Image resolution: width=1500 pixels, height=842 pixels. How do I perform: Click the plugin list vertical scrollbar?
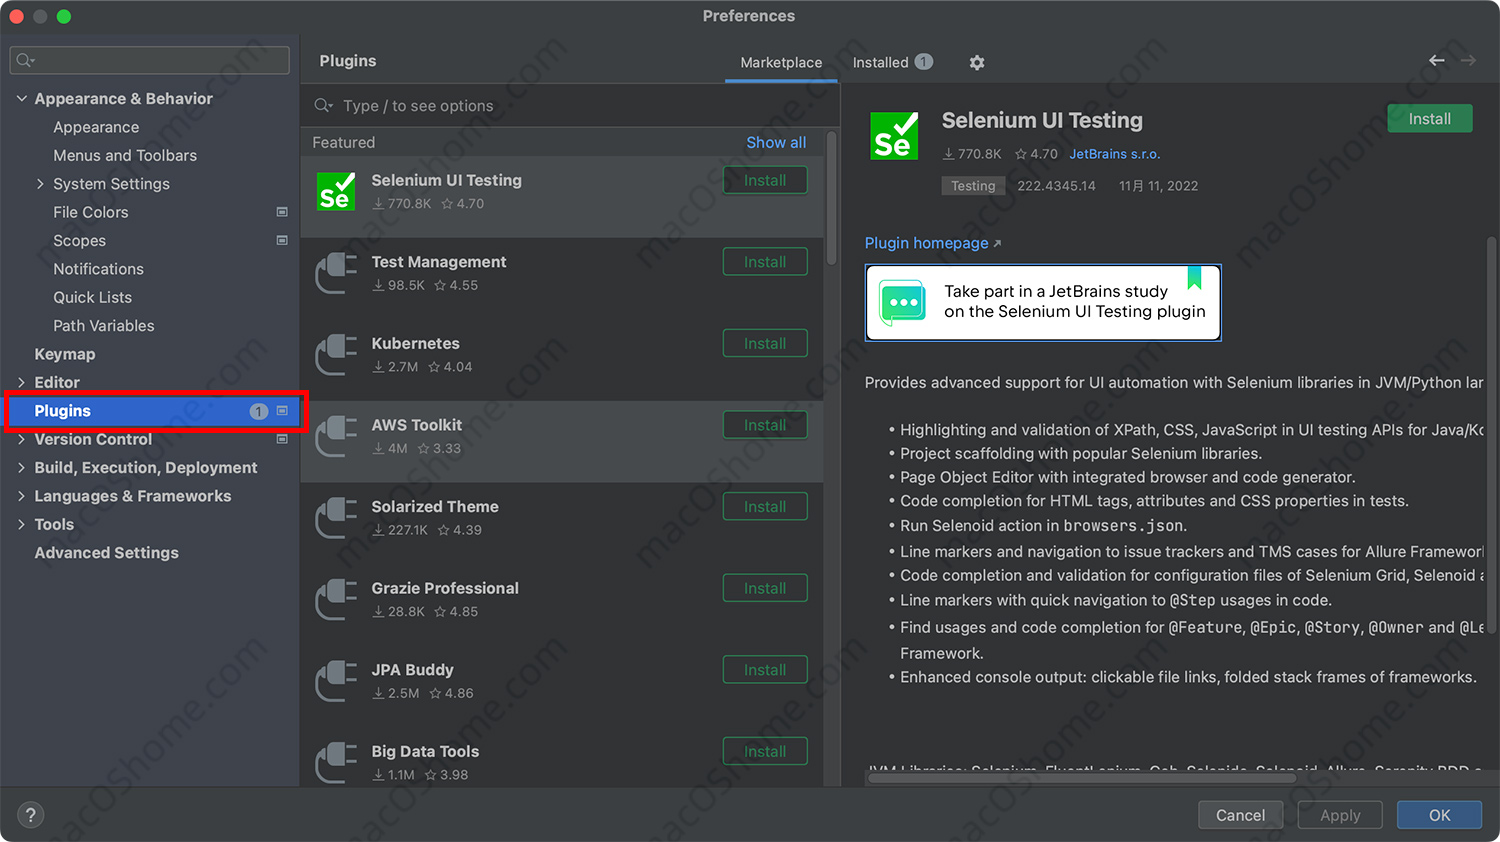pyautogui.click(x=831, y=198)
